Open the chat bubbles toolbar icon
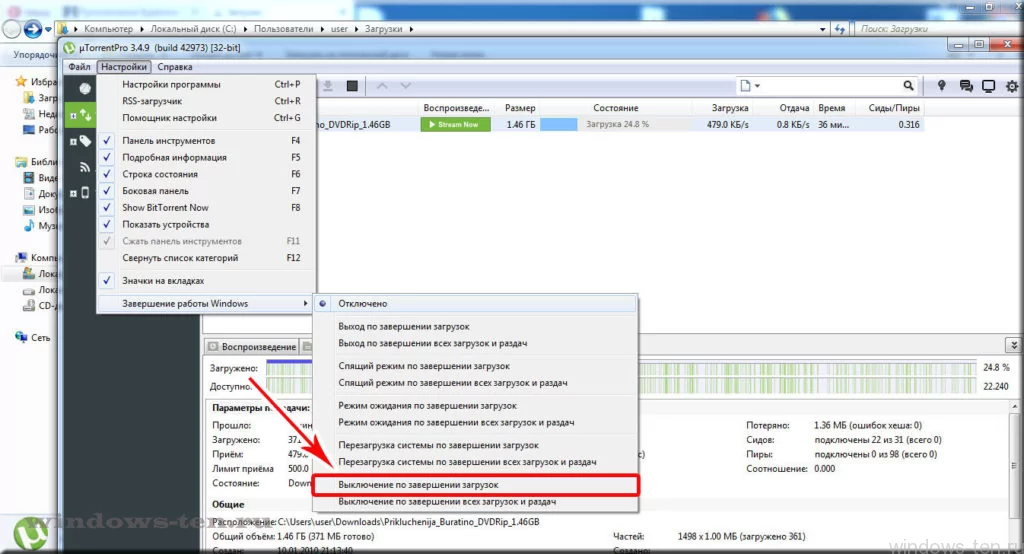The width and height of the screenshot is (1024, 554). pyautogui.click(x=966, y=86)
